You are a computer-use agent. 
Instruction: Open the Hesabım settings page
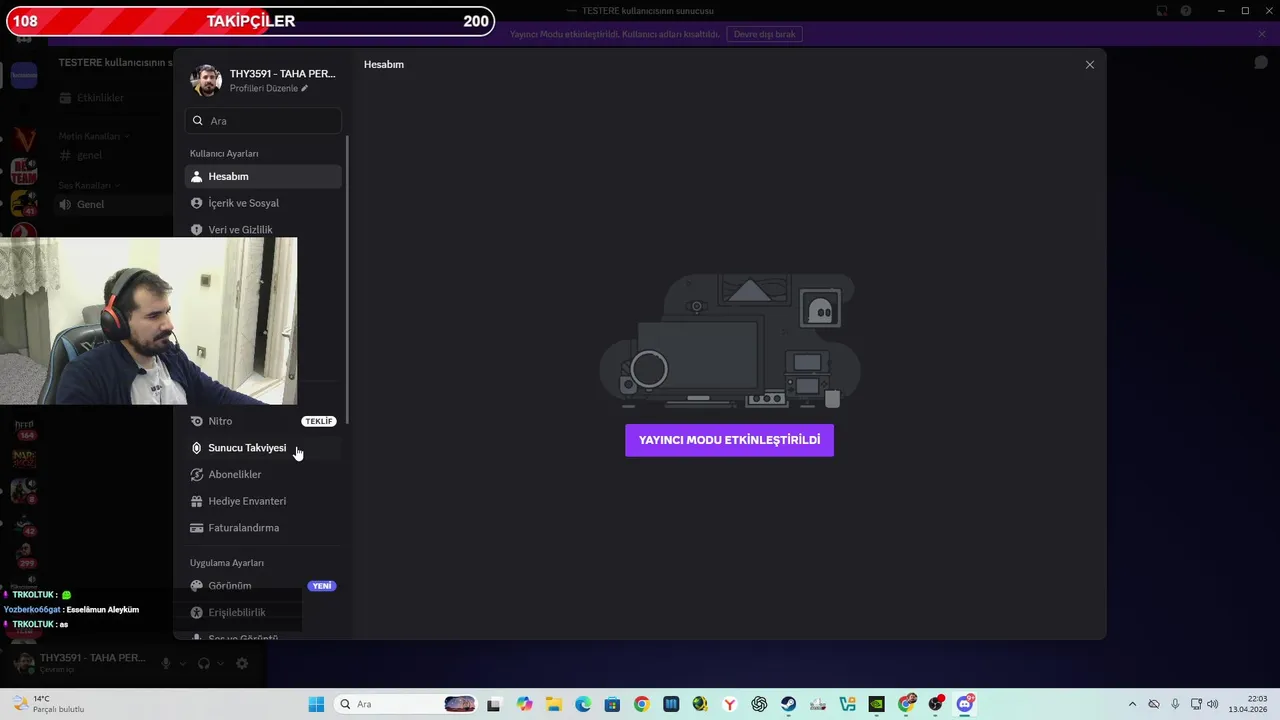click(263, 176)
